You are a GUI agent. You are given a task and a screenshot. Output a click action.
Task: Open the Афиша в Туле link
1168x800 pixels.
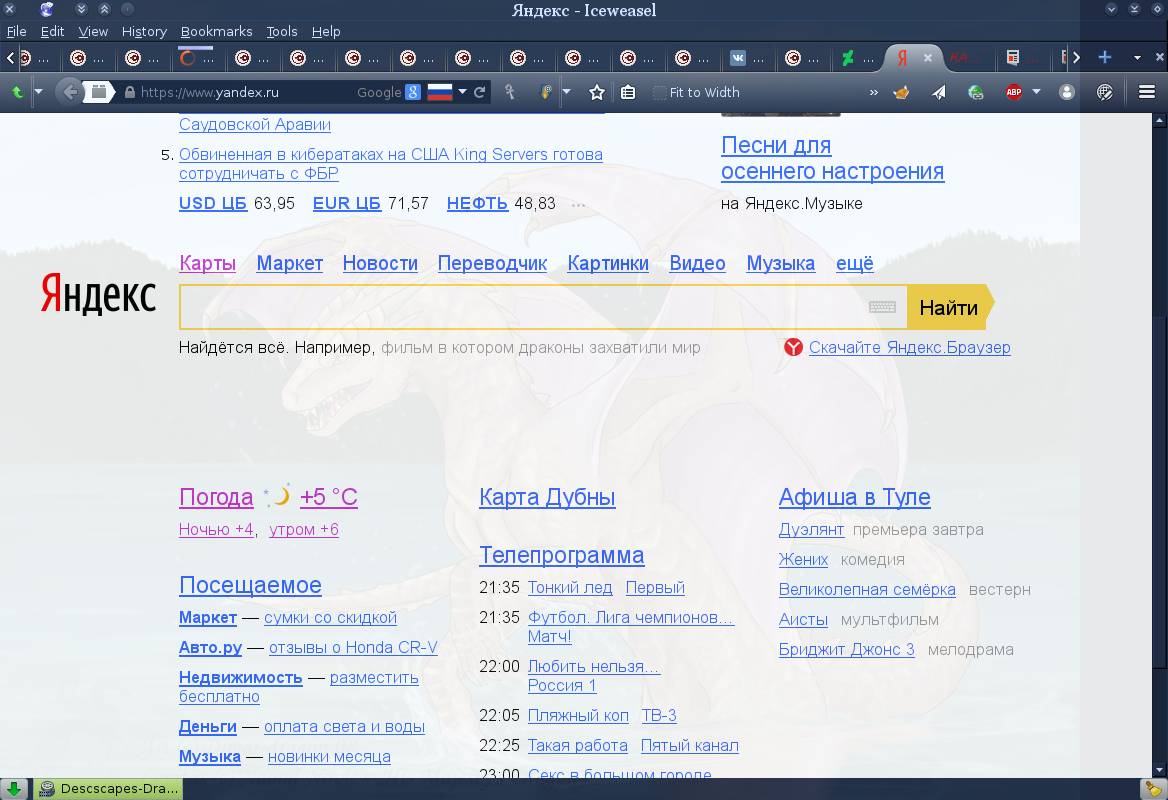854,497
